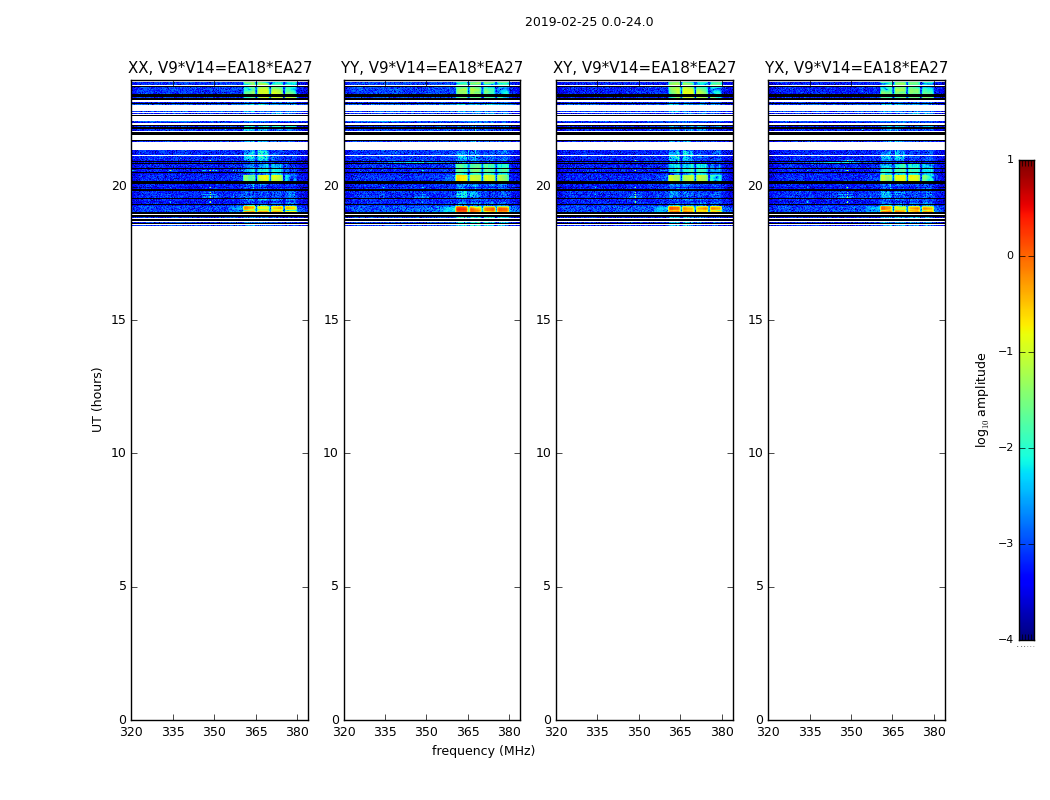Pick the dark blue bottom of colorbar

tap(1026, 630)
